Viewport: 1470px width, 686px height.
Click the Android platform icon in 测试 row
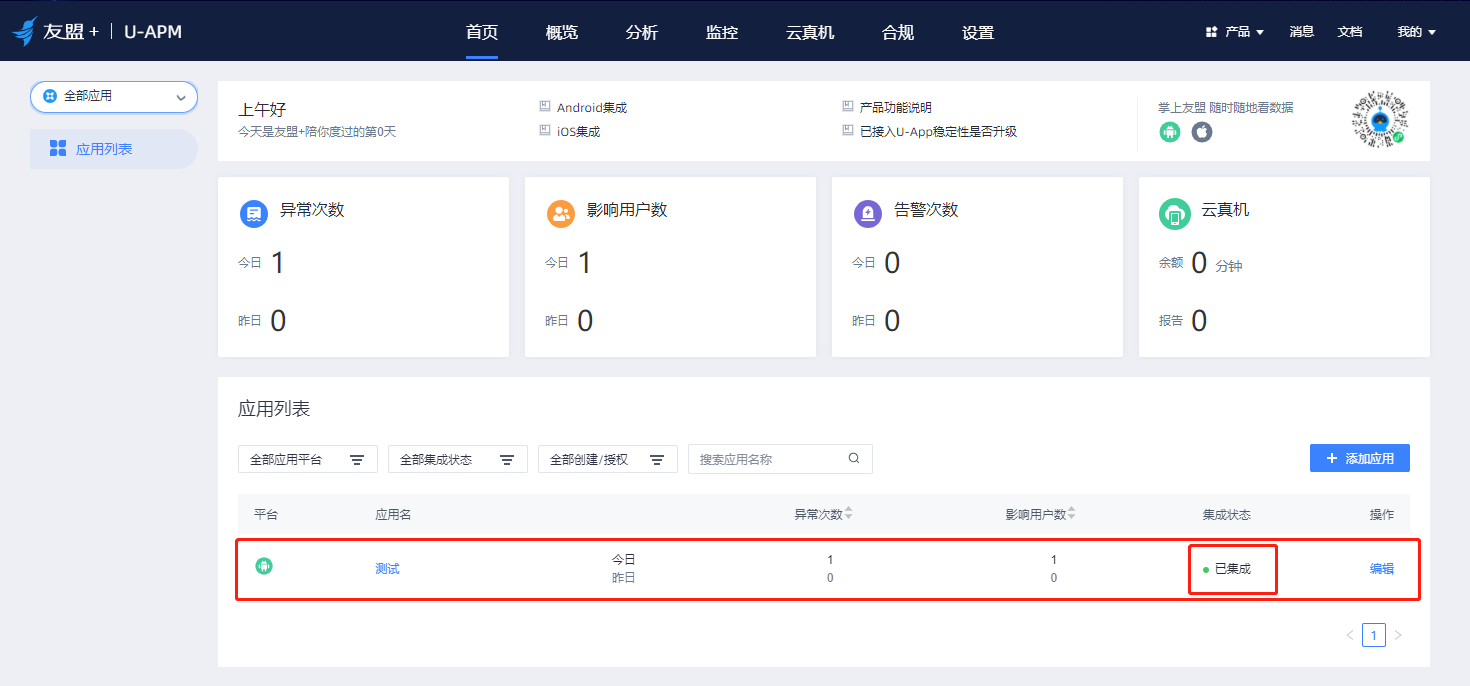tap(264, 565)
